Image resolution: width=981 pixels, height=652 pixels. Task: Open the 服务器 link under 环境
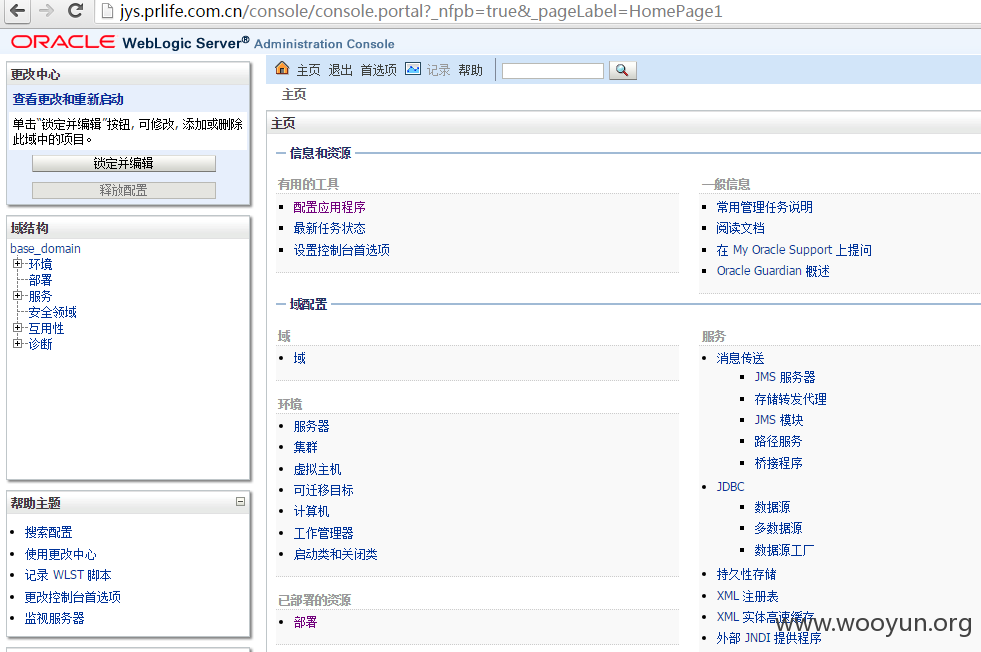tap(312, 426)
